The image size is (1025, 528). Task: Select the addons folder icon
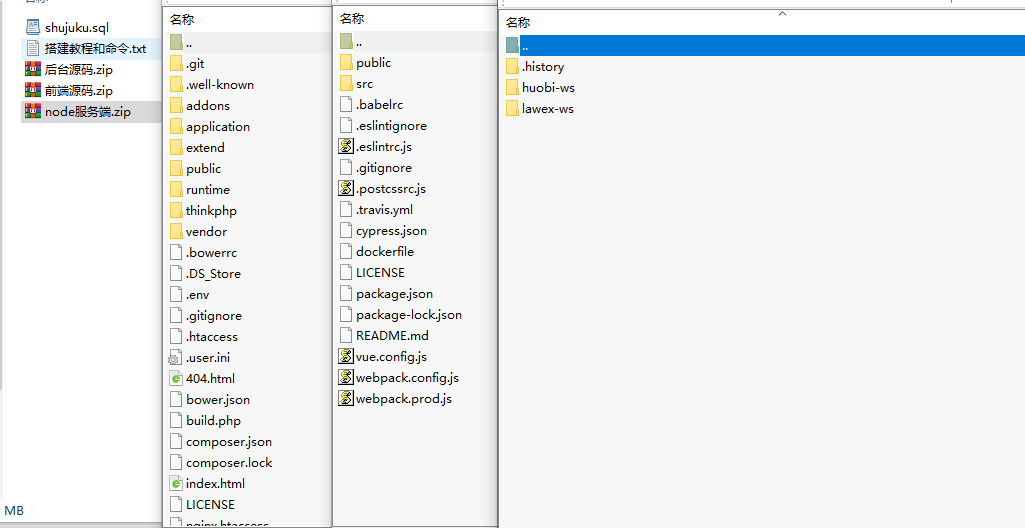(176, 105)
